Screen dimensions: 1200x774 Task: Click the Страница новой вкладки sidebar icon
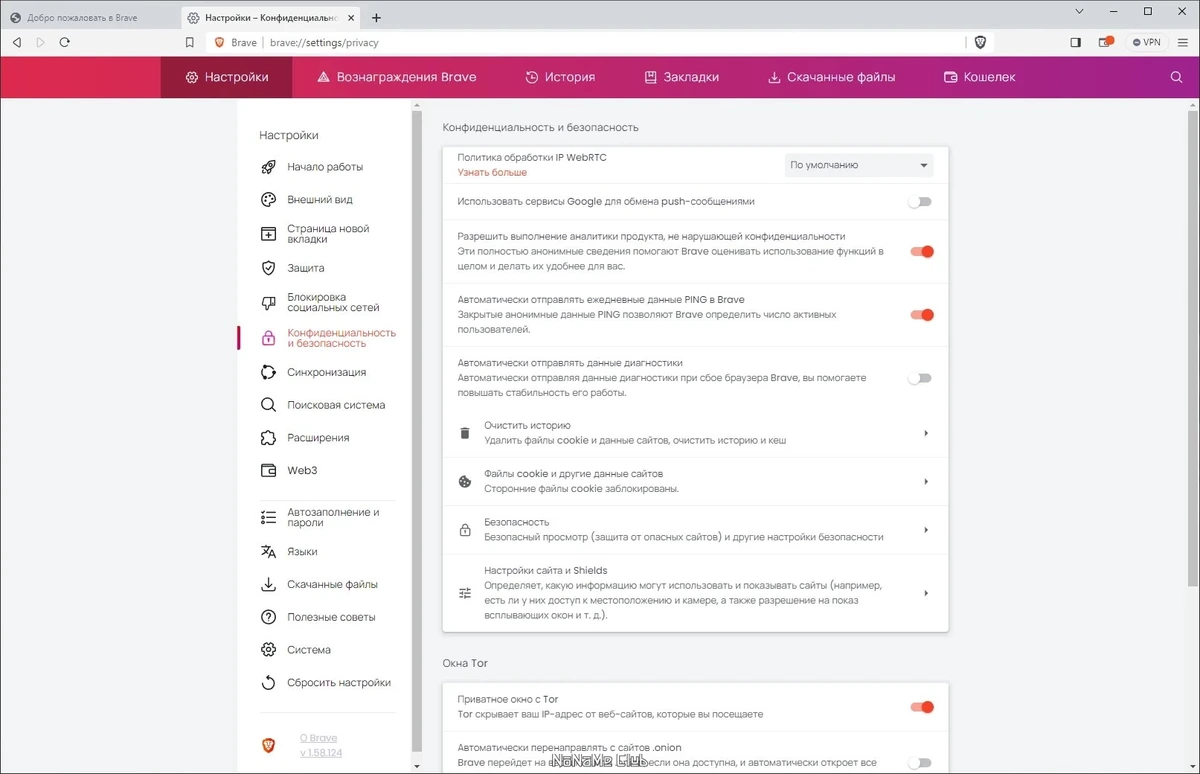[x=268, y=234]
